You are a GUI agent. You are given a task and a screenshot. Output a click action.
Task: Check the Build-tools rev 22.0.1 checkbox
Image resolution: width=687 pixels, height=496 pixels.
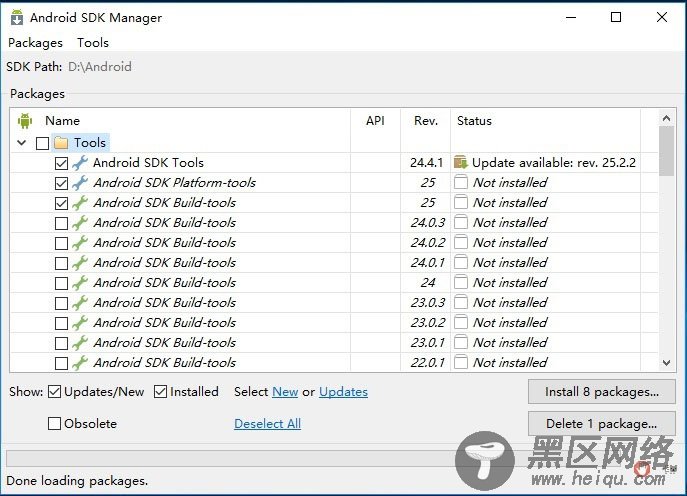click(x=61, y=363)
